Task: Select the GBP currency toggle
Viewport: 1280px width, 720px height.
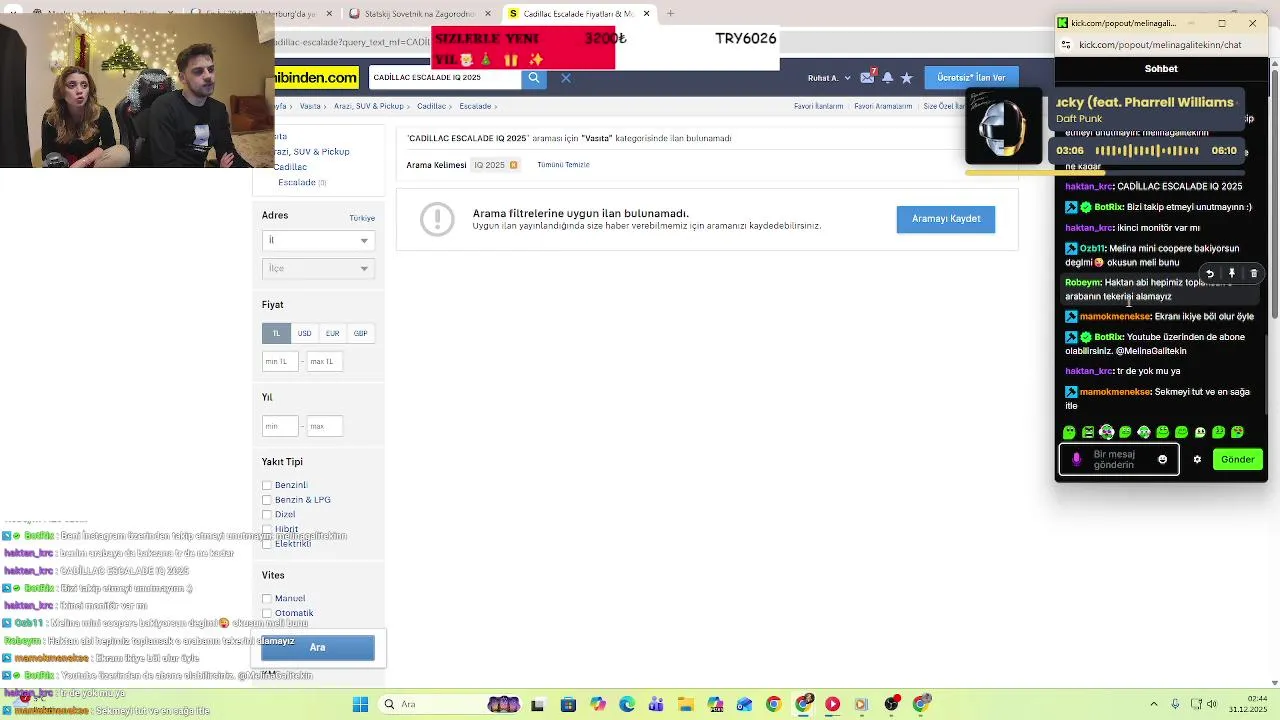Action: click(360, 333)
